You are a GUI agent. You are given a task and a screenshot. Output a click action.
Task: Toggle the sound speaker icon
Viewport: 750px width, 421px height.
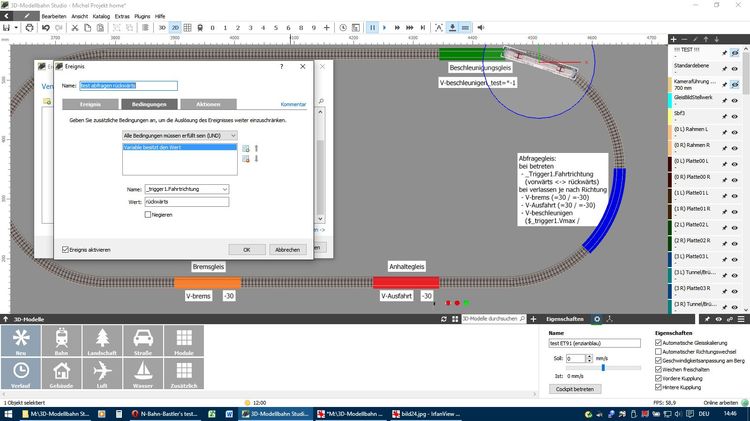[x=481, y=28]
